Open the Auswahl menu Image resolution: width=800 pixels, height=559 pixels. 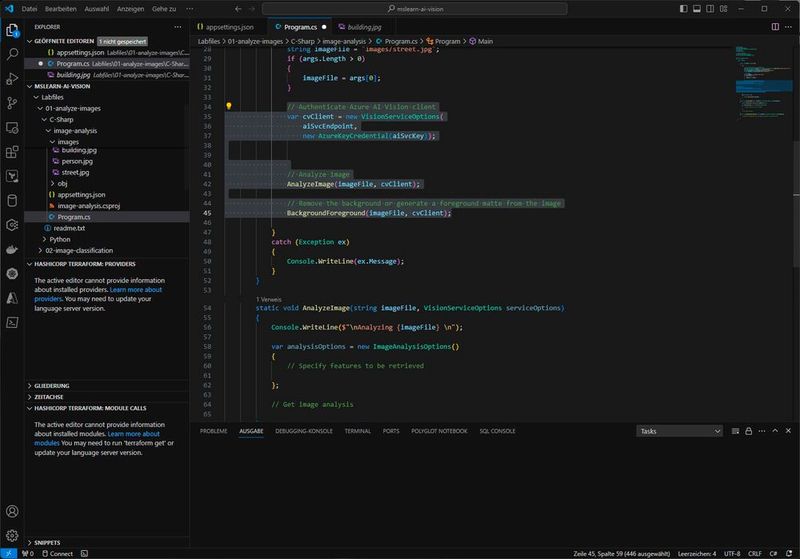pos(96,9)
